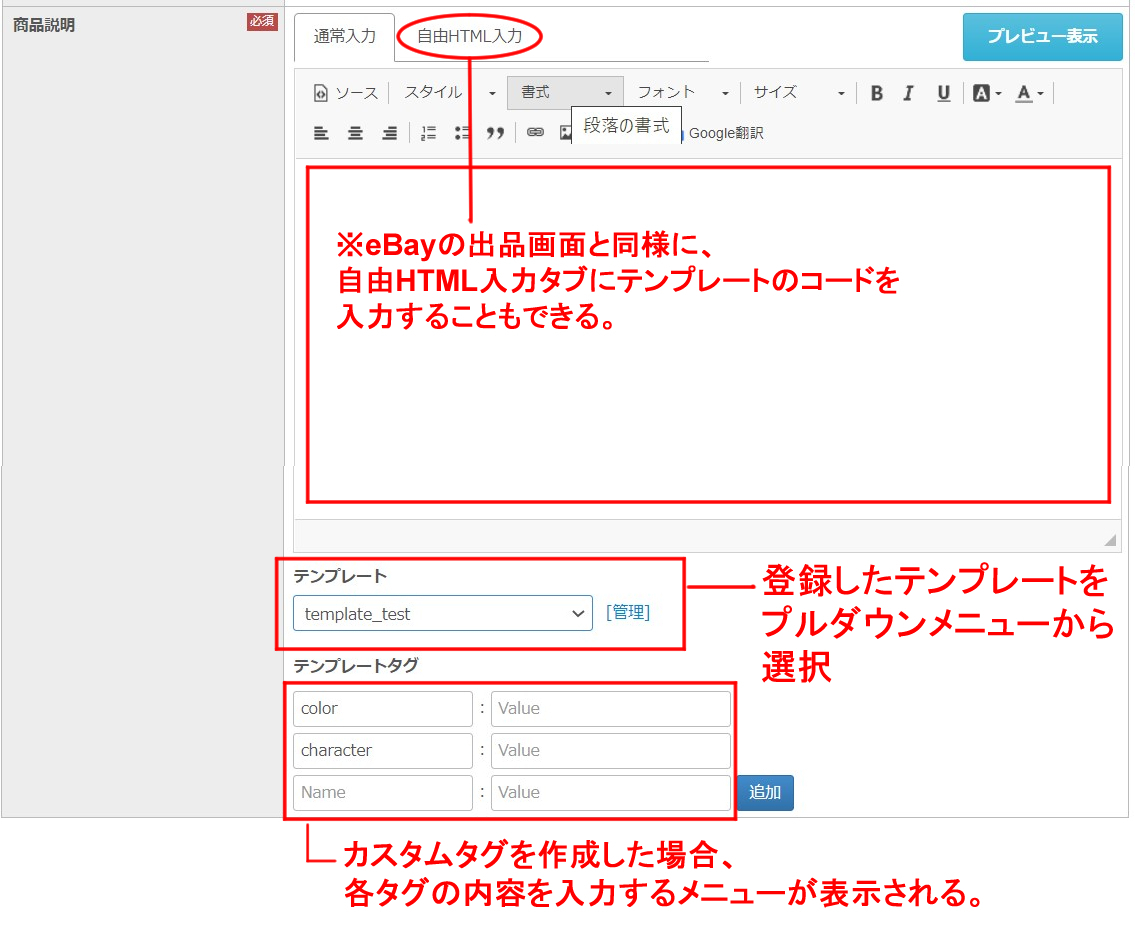Screen dimensions: 1135x930
Task: Toggle bold formatting
Action: tap(877, 93)
